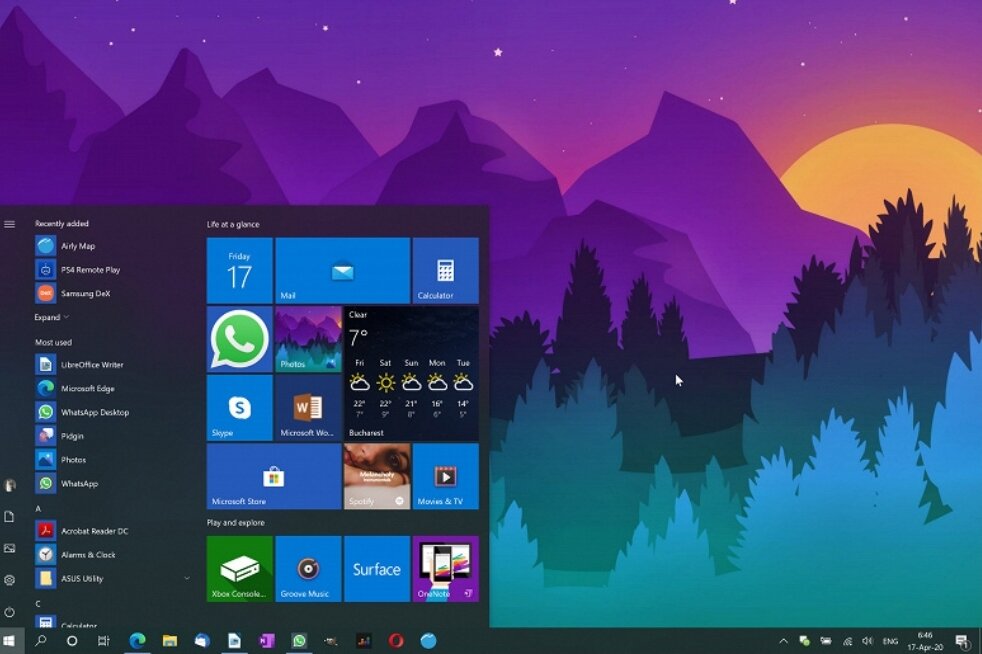The image size is (982, 654).
Task: Open the Surface tile
Action: coord(376,569)
